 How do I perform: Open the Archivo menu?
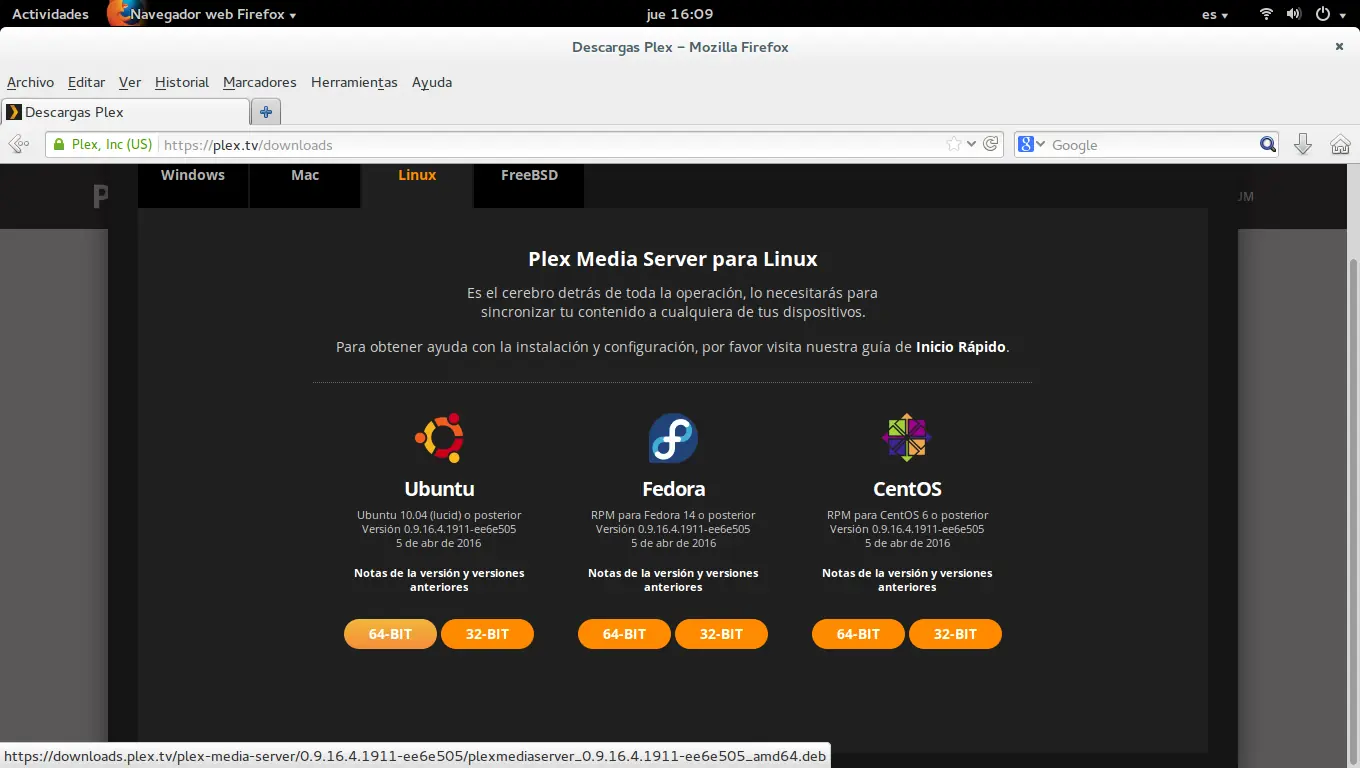(30, 82)
